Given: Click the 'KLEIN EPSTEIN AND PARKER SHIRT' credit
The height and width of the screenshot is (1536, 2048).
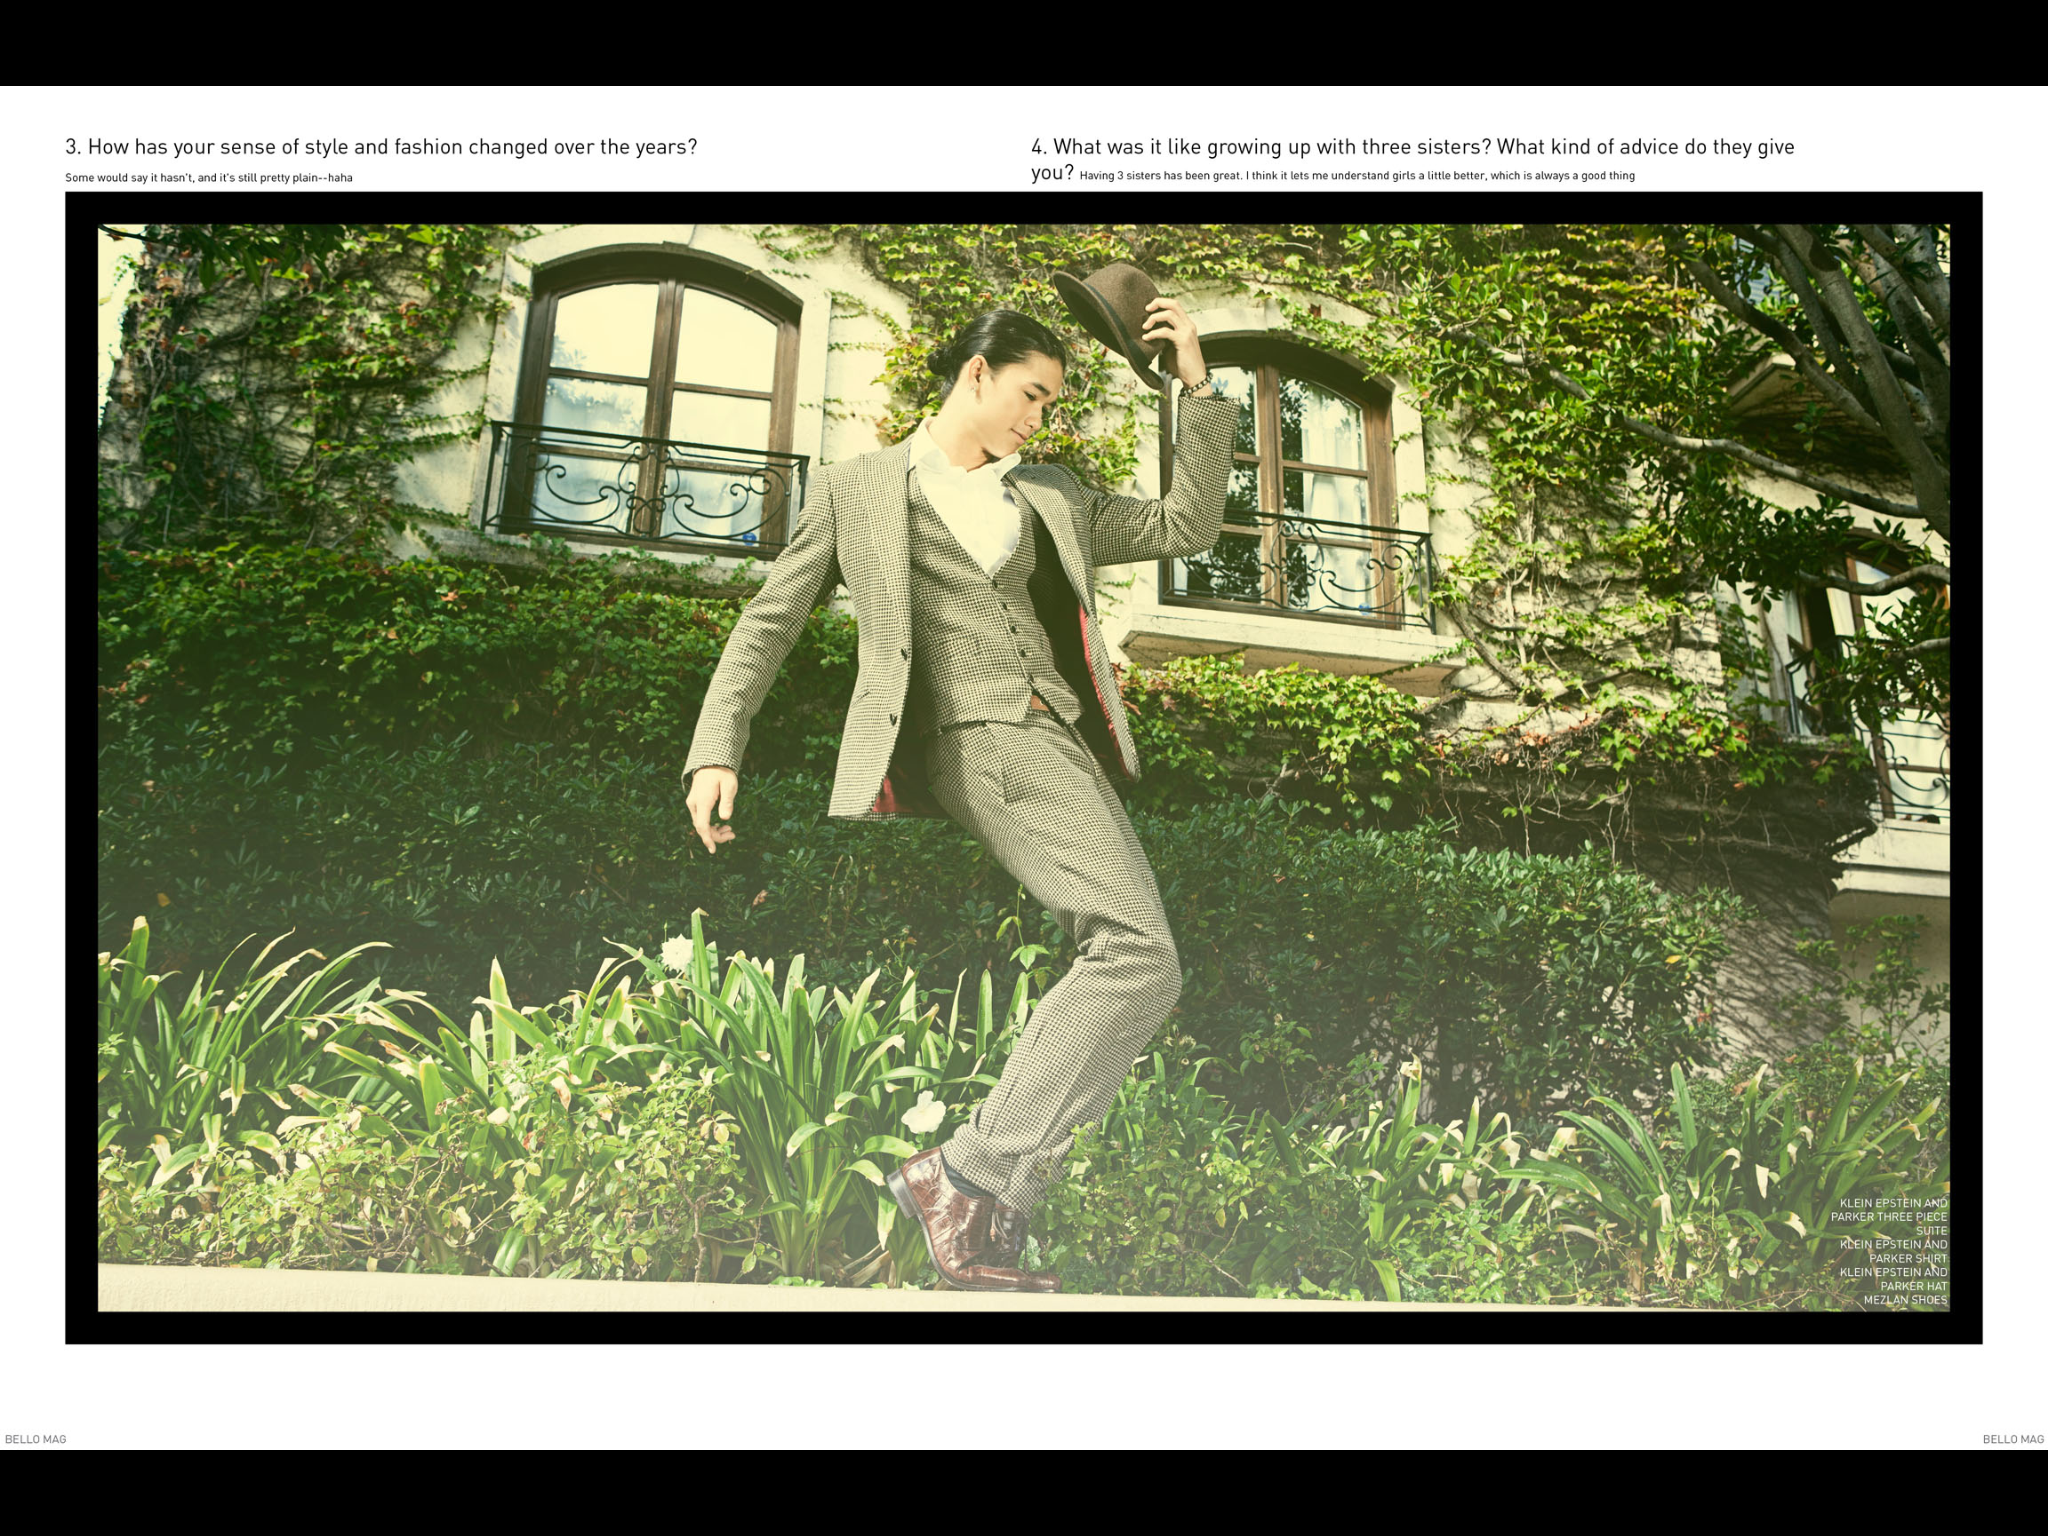Looking at the screenshot, I should coord(1893,1252).
